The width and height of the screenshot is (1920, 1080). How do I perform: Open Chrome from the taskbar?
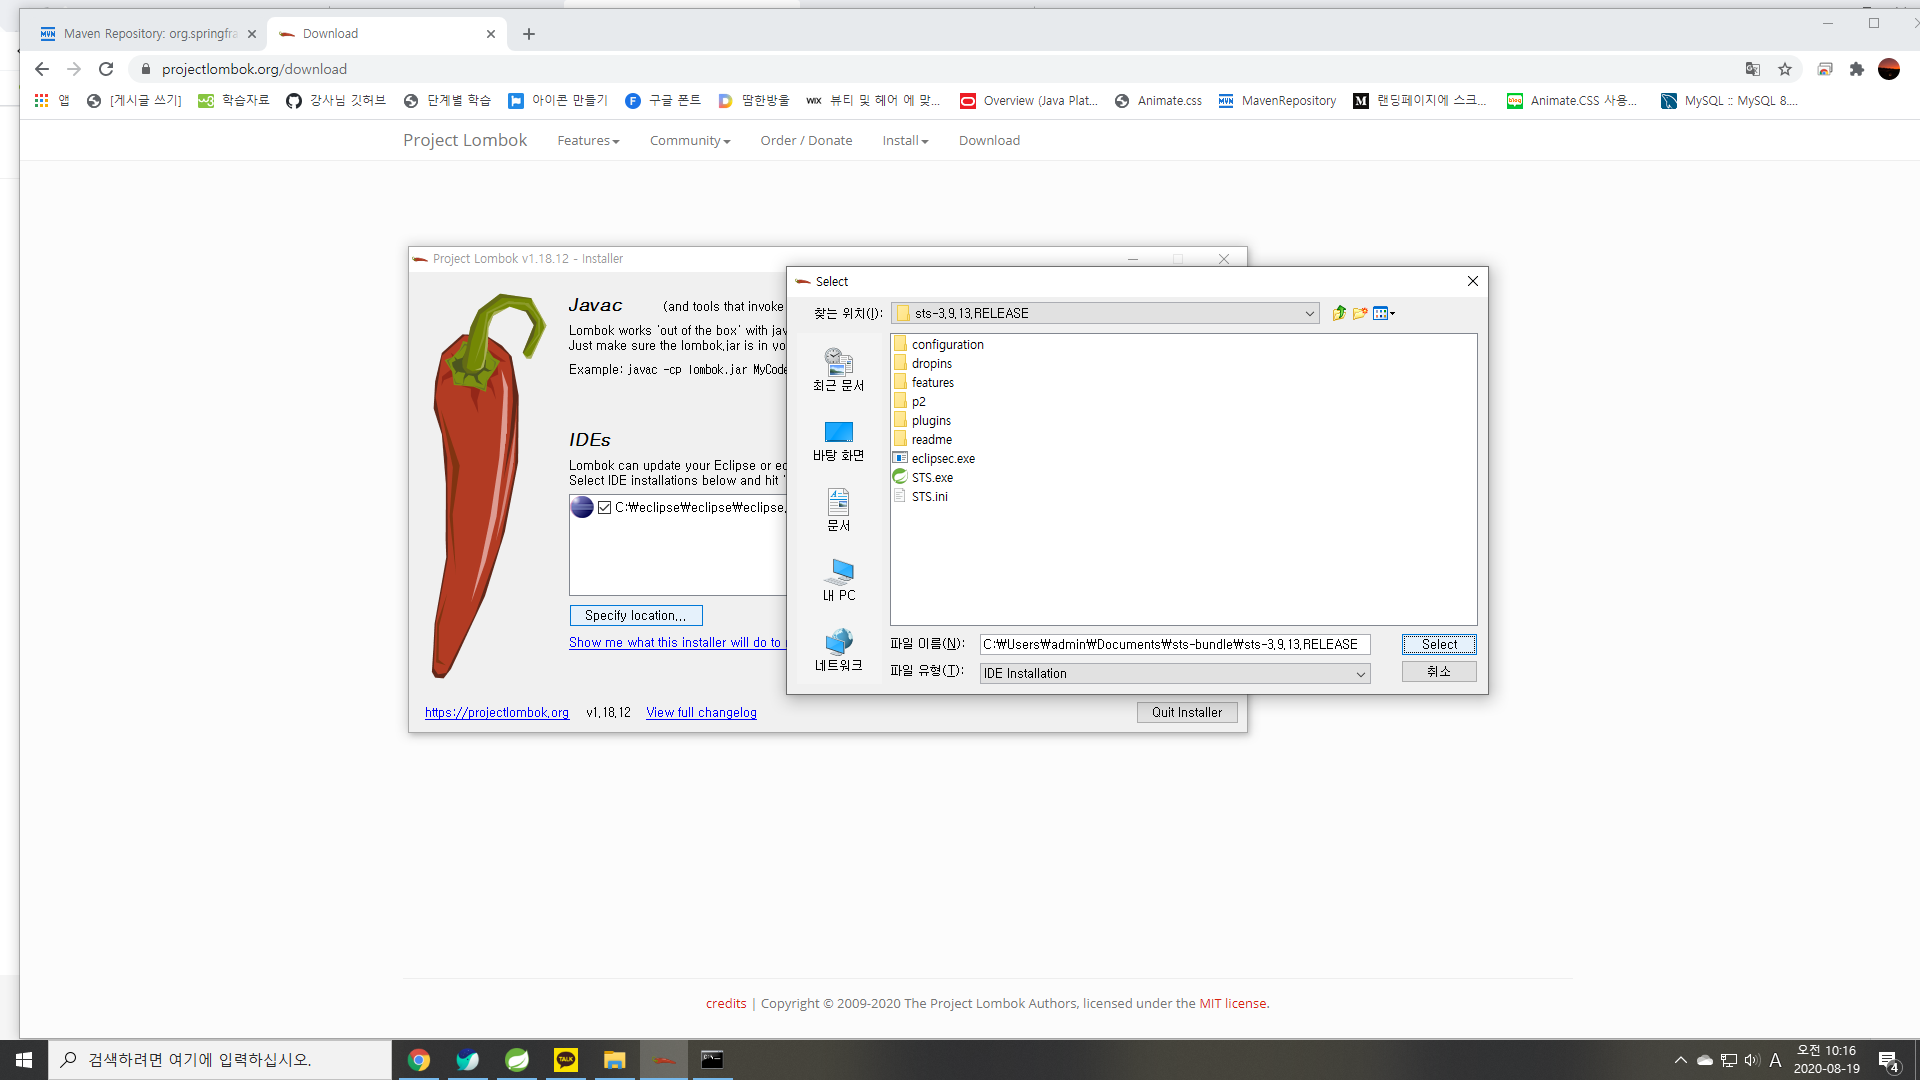(419, 1060)
